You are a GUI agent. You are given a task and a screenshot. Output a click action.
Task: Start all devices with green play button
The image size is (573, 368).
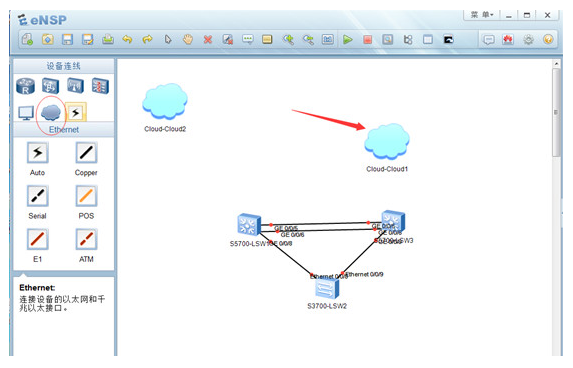(x=348, y=39)
